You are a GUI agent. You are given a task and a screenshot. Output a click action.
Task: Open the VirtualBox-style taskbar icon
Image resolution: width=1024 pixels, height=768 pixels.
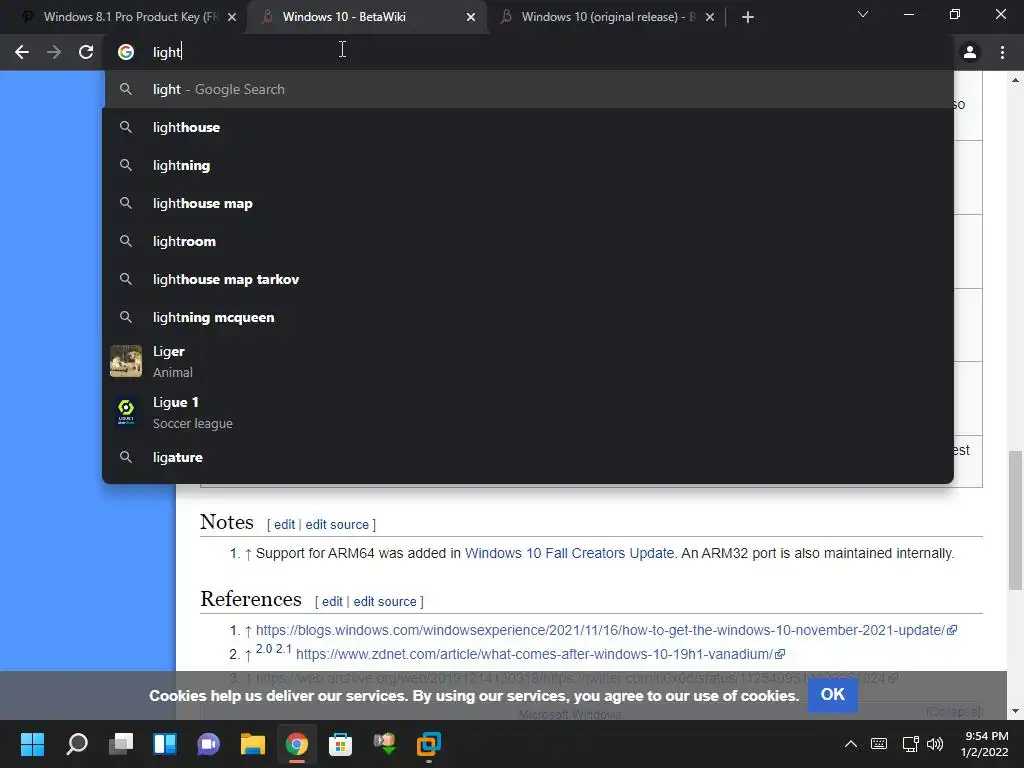click(428, 744)
